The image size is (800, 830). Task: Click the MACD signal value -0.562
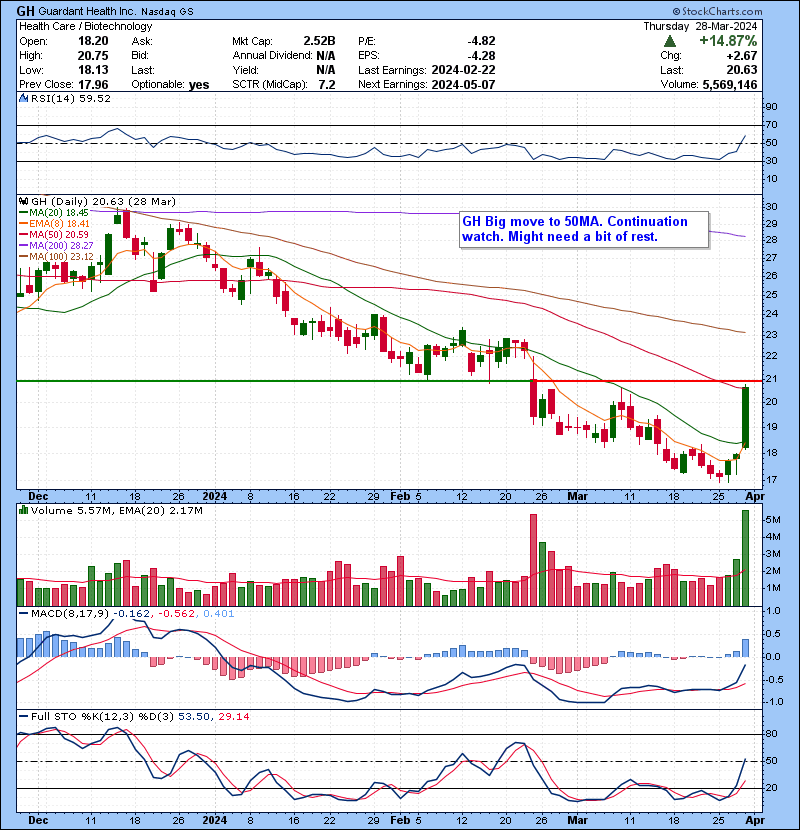pyautogui.click(x=175, y=614)
